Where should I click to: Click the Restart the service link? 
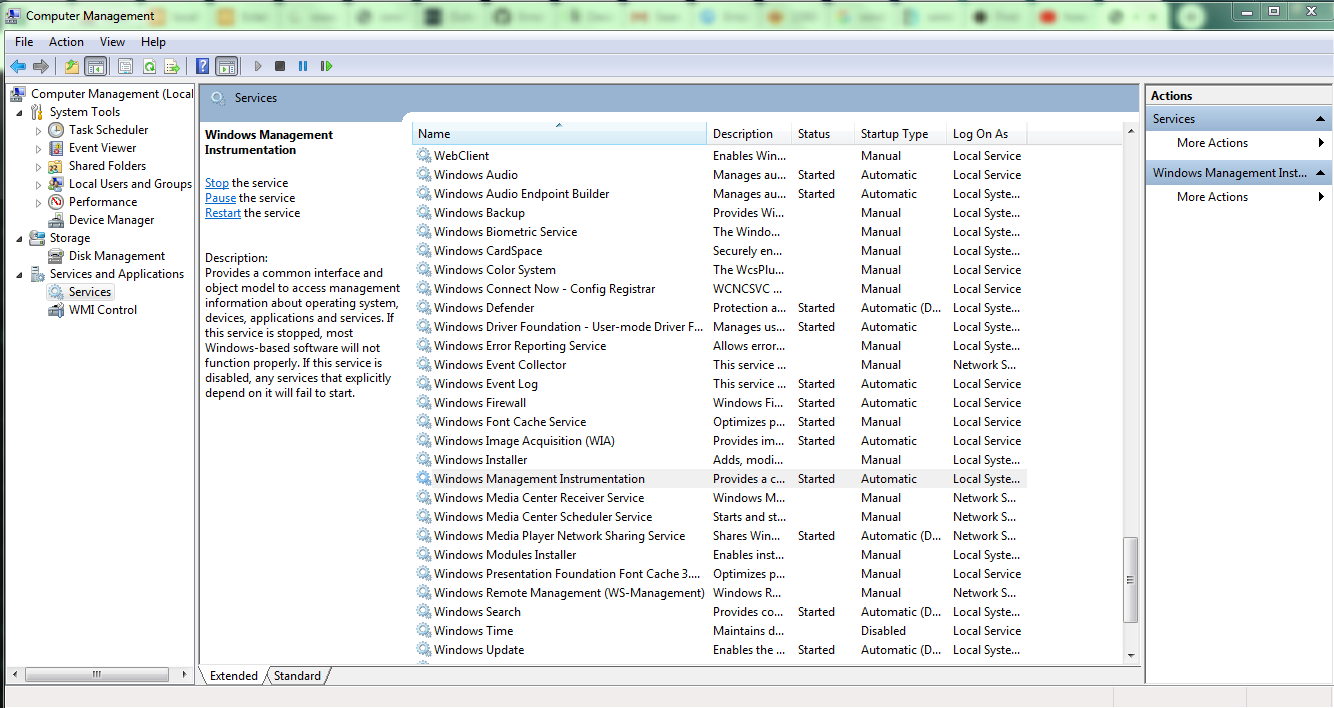point(223,213)
